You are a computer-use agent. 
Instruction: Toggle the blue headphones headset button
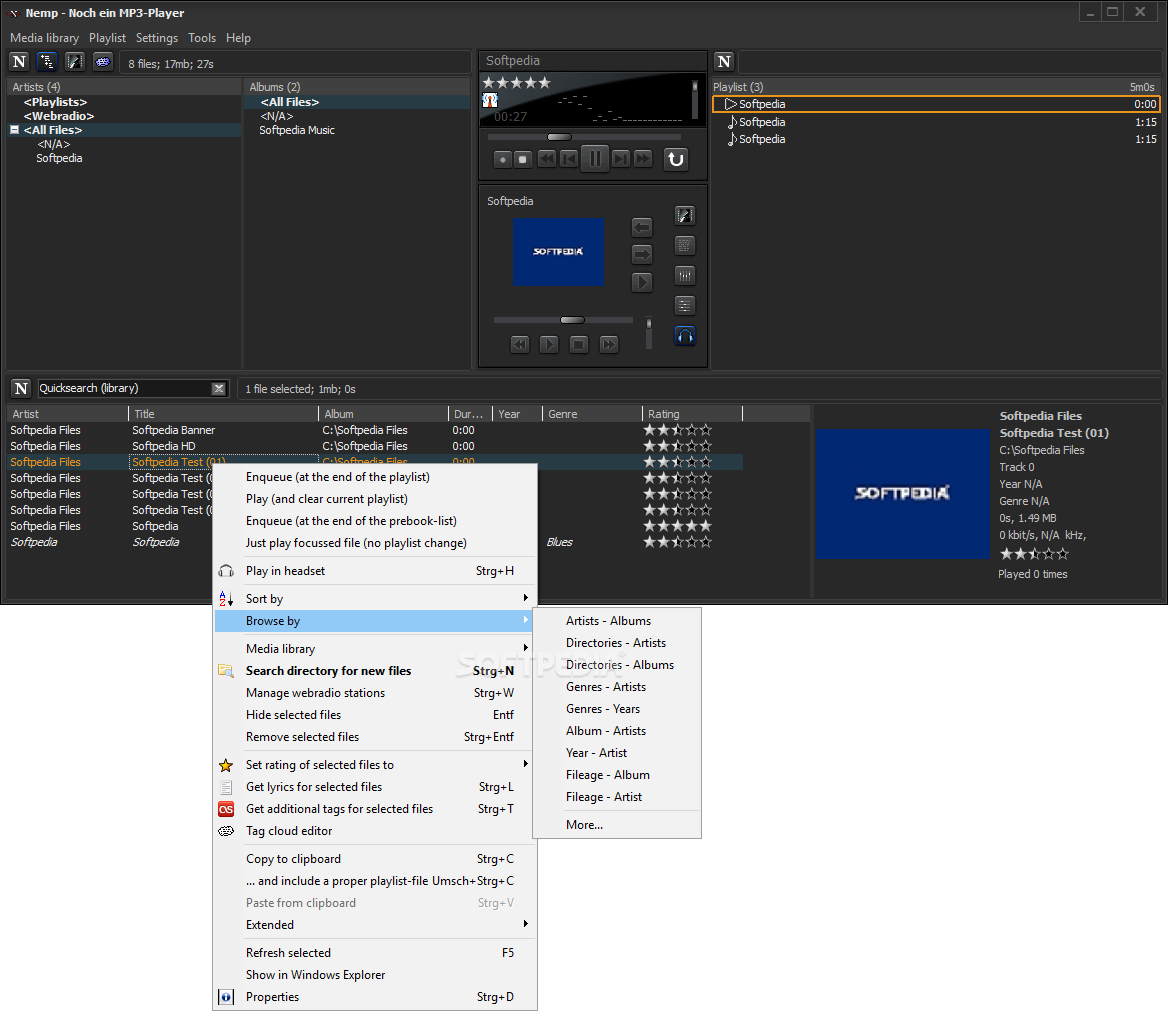point(685,336)
